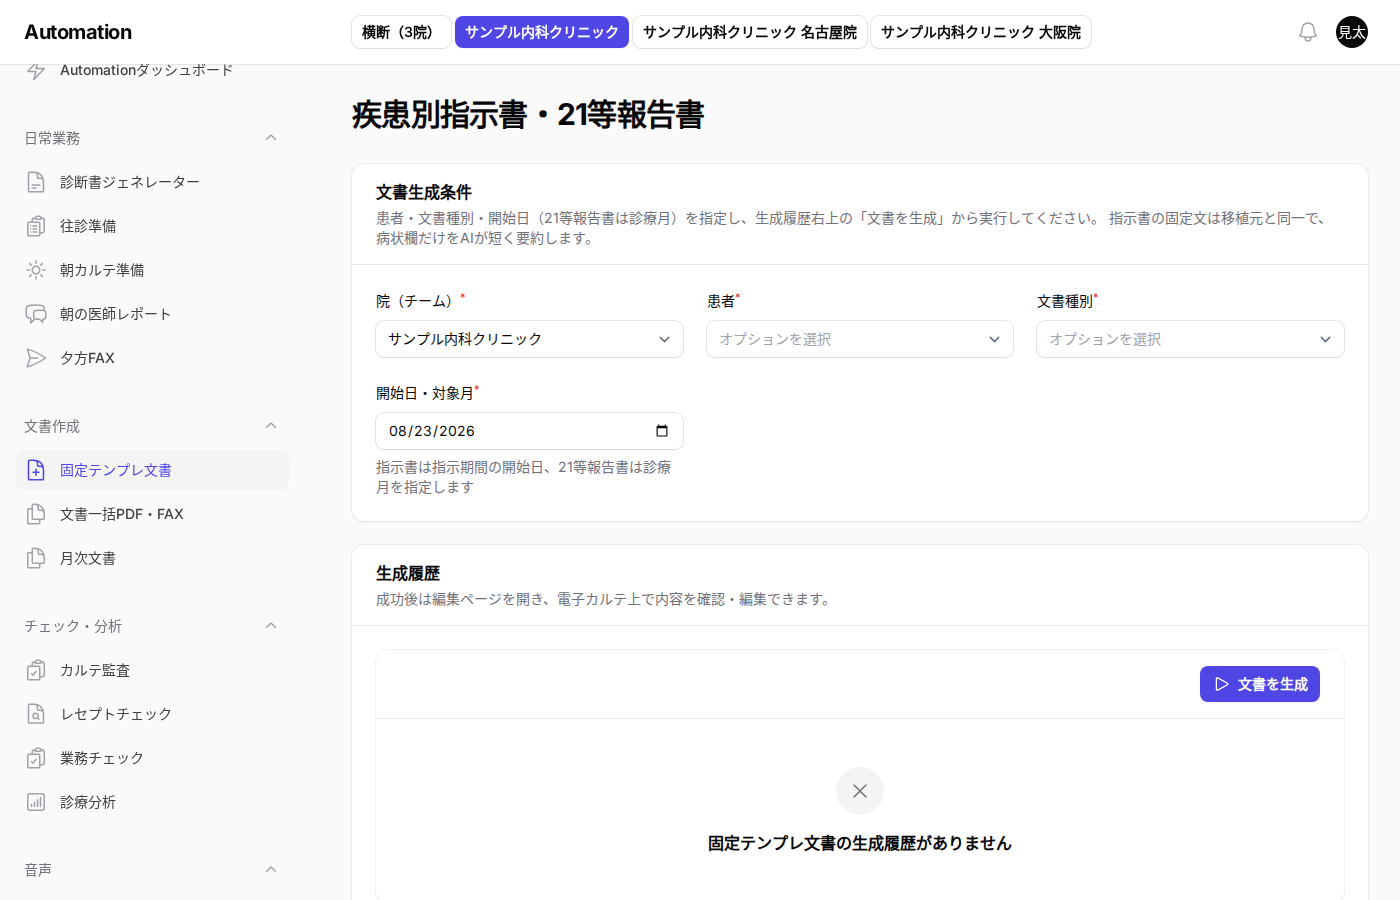The height and width of the screenshot is (900, 1400).
Task: Click 診断書ジェネレーター document icon
Action: point(36,182)
